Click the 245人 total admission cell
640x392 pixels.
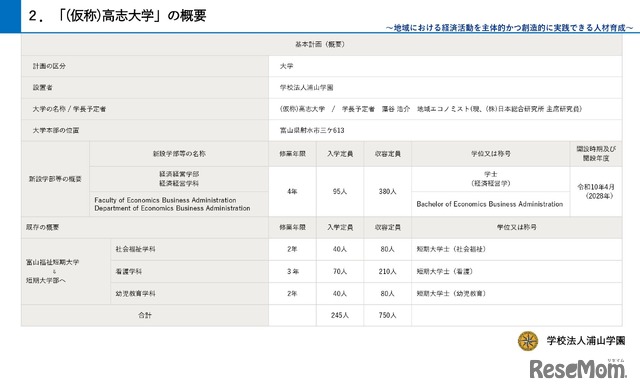tap(340, 315)
